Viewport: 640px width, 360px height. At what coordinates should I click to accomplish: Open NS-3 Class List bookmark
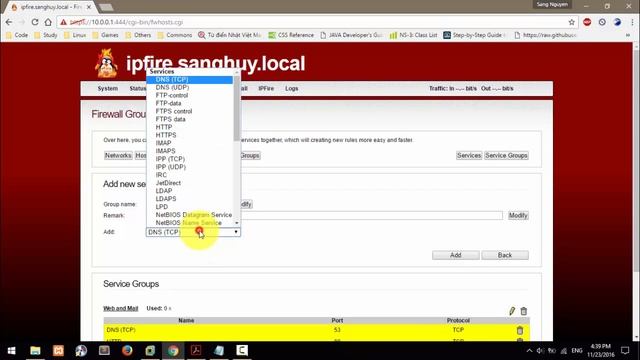(x=413, y=35)
